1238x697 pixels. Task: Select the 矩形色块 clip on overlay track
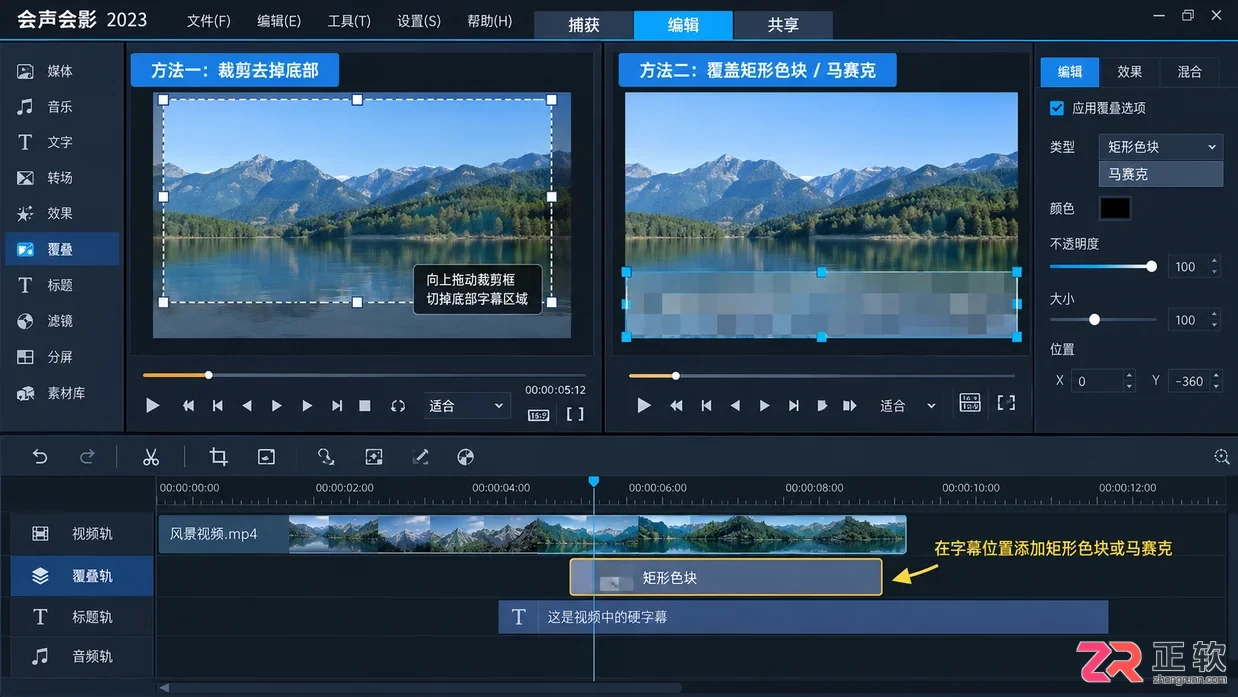pyautogui.click(x=726, y=578)
